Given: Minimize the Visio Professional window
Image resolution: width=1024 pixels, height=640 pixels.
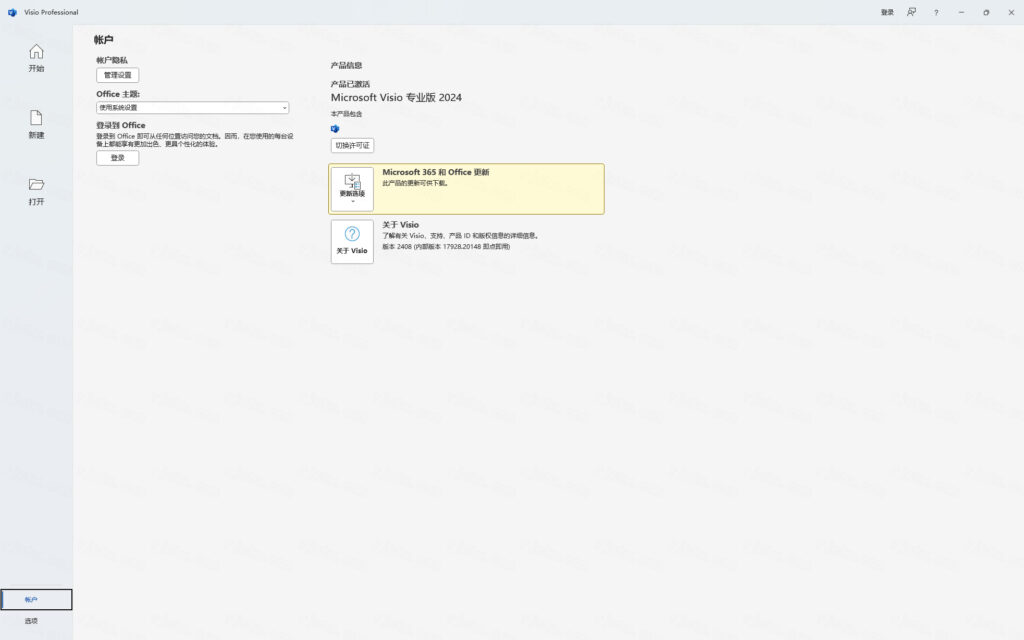Looking at the screenshot, I should [961, 12].
